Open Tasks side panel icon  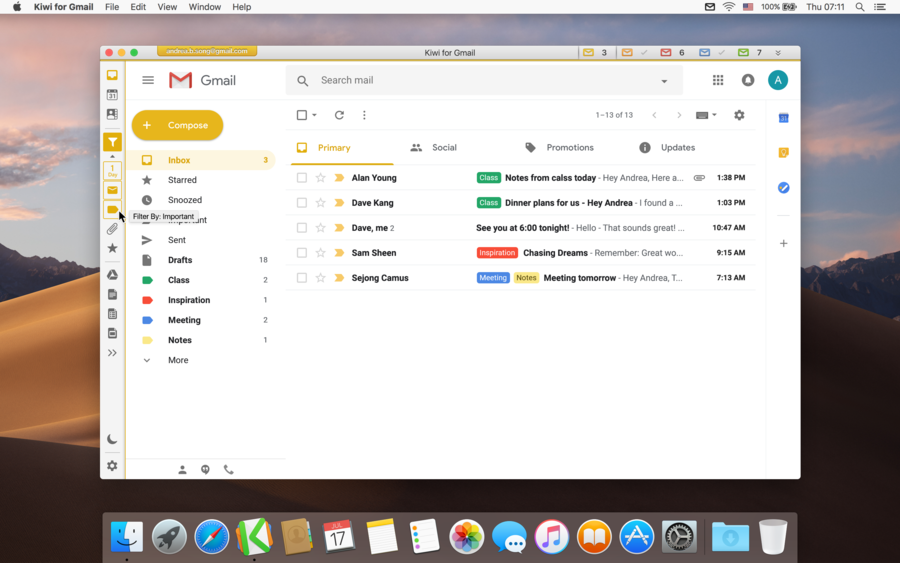pos(783,188)
